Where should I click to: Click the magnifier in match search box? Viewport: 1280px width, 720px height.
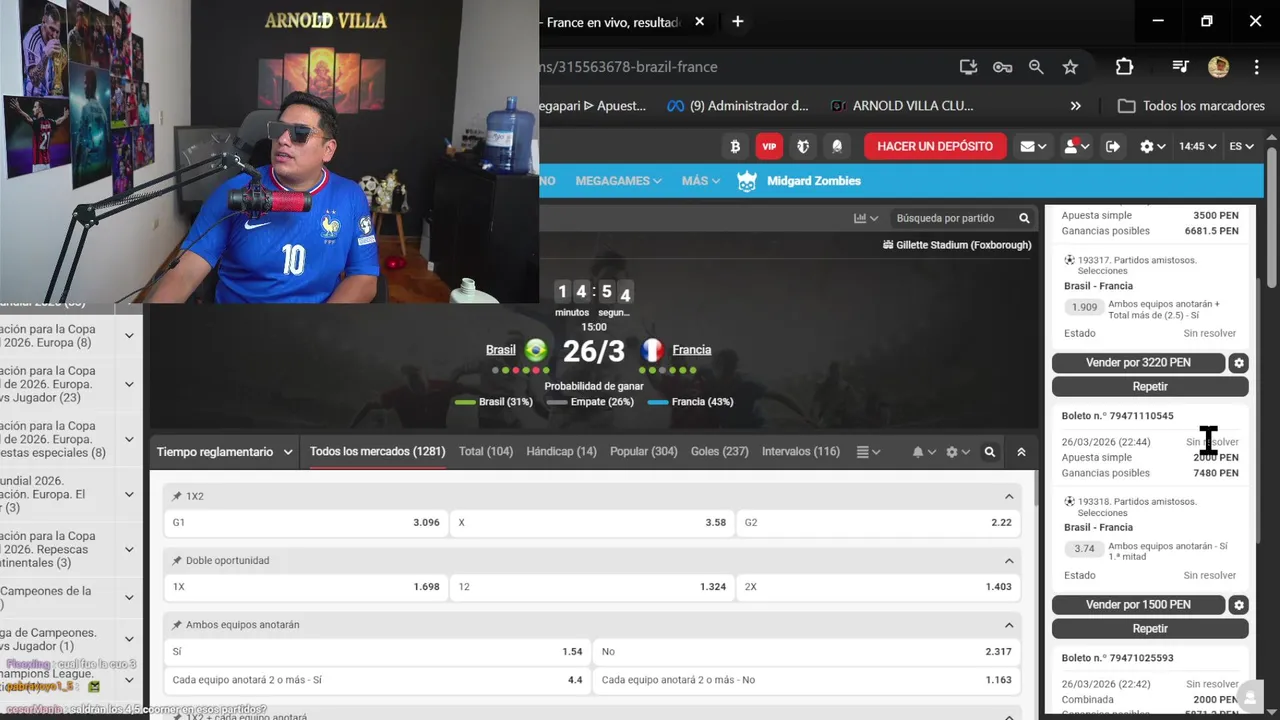pos(1024,218)
